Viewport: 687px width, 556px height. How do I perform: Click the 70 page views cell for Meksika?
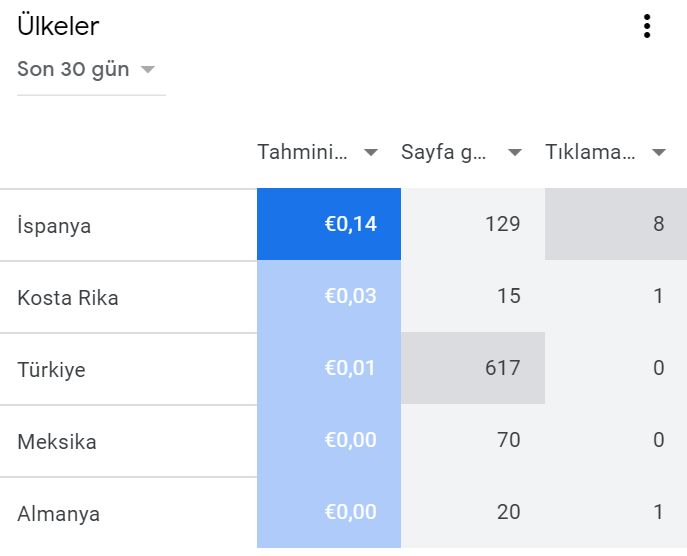[473, 440]
